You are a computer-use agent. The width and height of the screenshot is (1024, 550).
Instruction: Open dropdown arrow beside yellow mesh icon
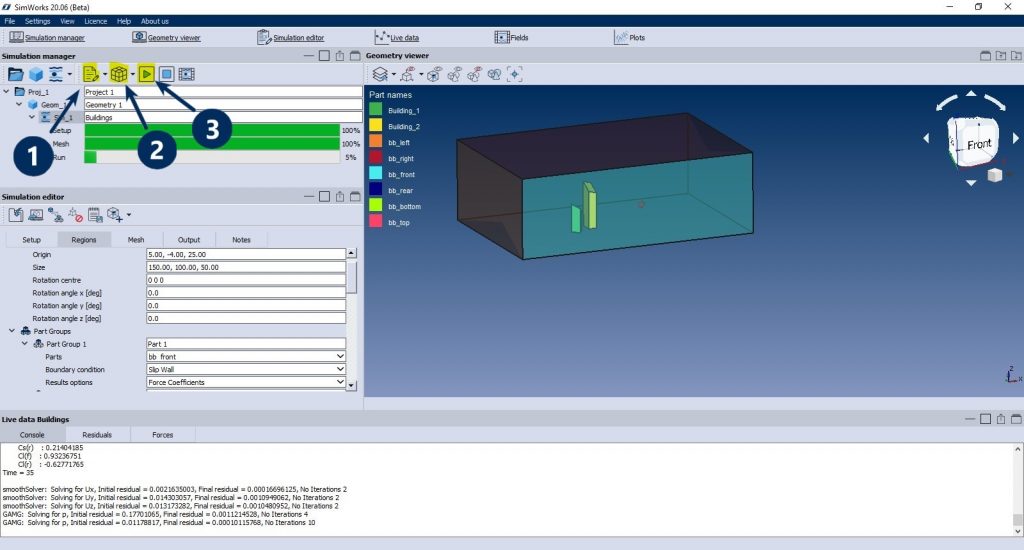coord(133,74)
